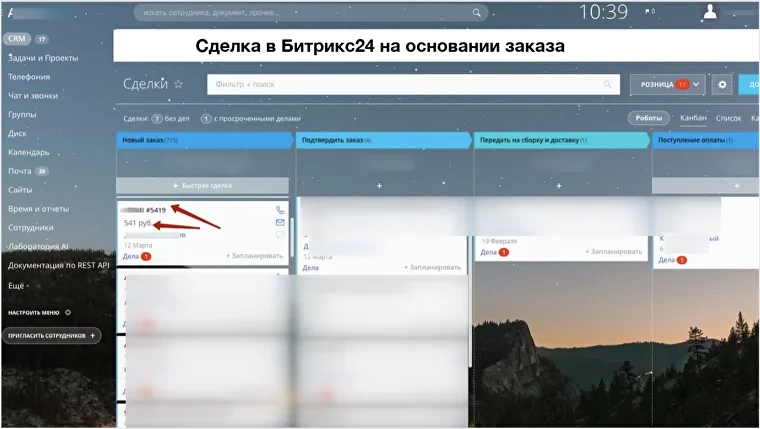Click Запланировать on deal #5419

click(255, 257)
